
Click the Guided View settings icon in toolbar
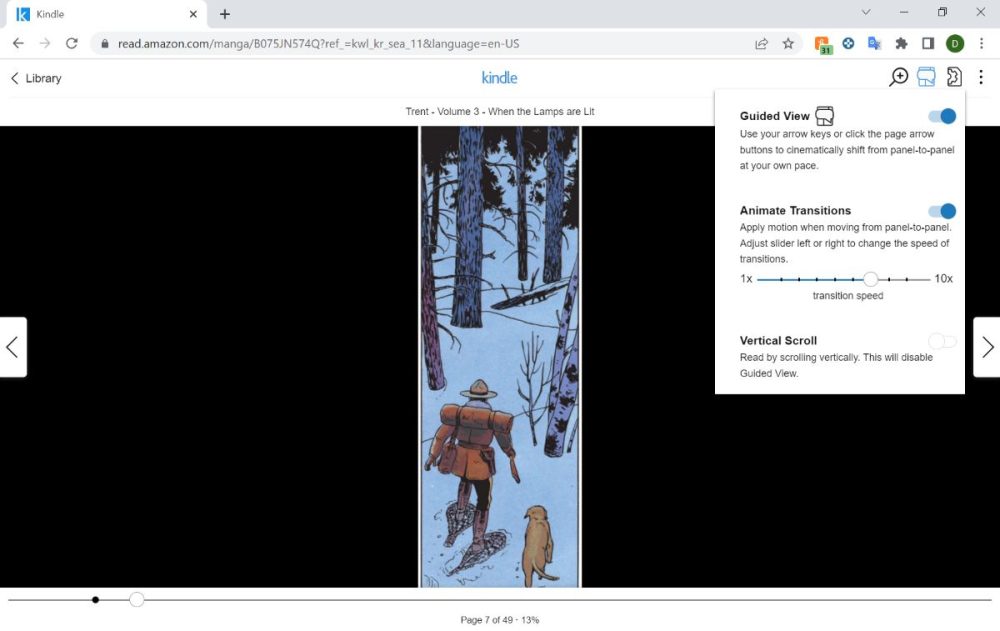pyautogui.click(x=926, y=77)
